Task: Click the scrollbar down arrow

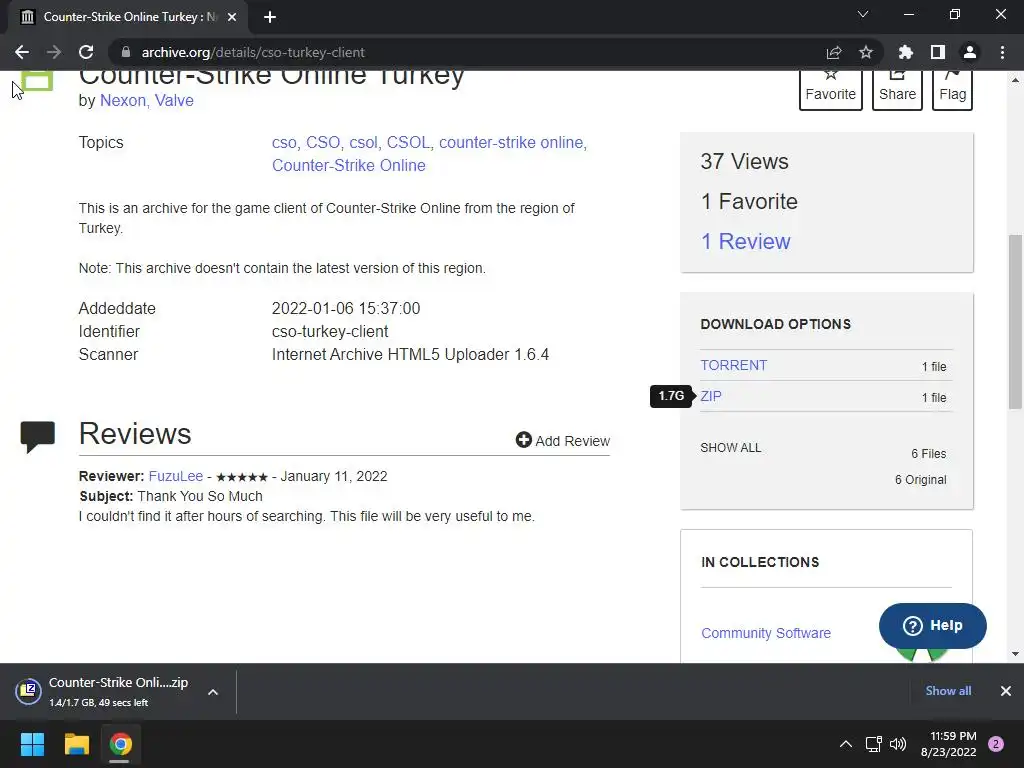Action: pyautogui.click(x=1015, y=654)
